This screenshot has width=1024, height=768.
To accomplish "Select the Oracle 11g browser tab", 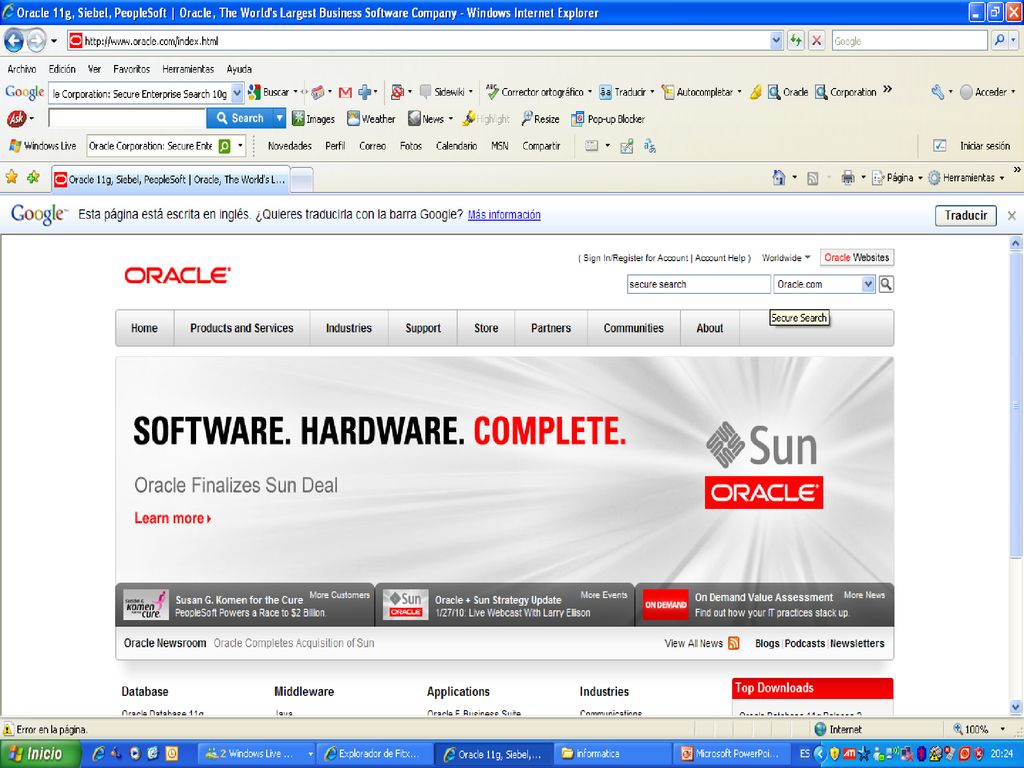I will pyautogui.click(x=170, y=179).
